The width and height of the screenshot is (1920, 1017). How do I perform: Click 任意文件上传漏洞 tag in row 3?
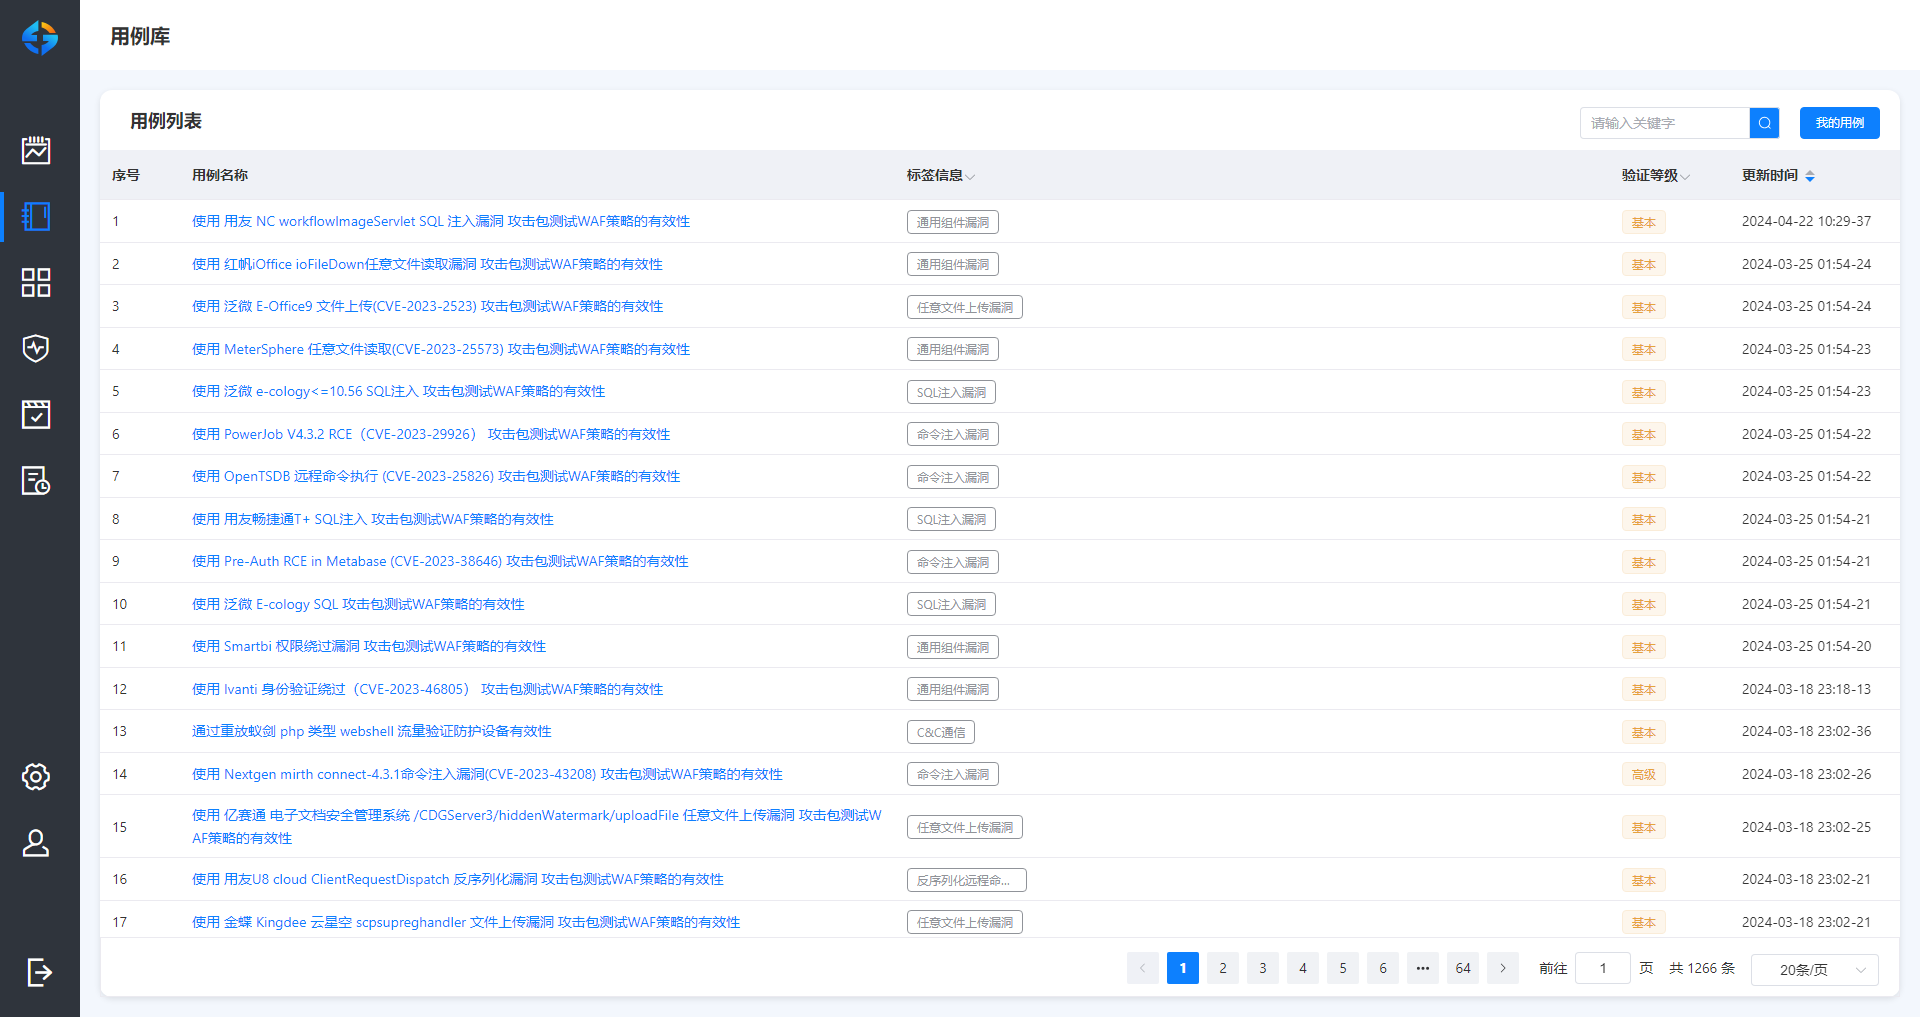tap(965, 307)
